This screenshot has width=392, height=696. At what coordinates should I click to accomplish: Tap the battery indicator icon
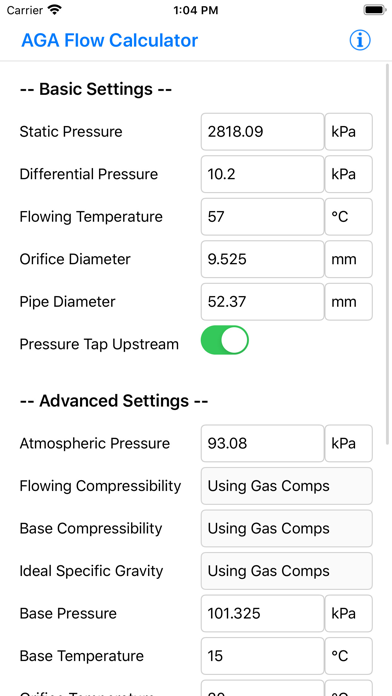tap(375, 10)
